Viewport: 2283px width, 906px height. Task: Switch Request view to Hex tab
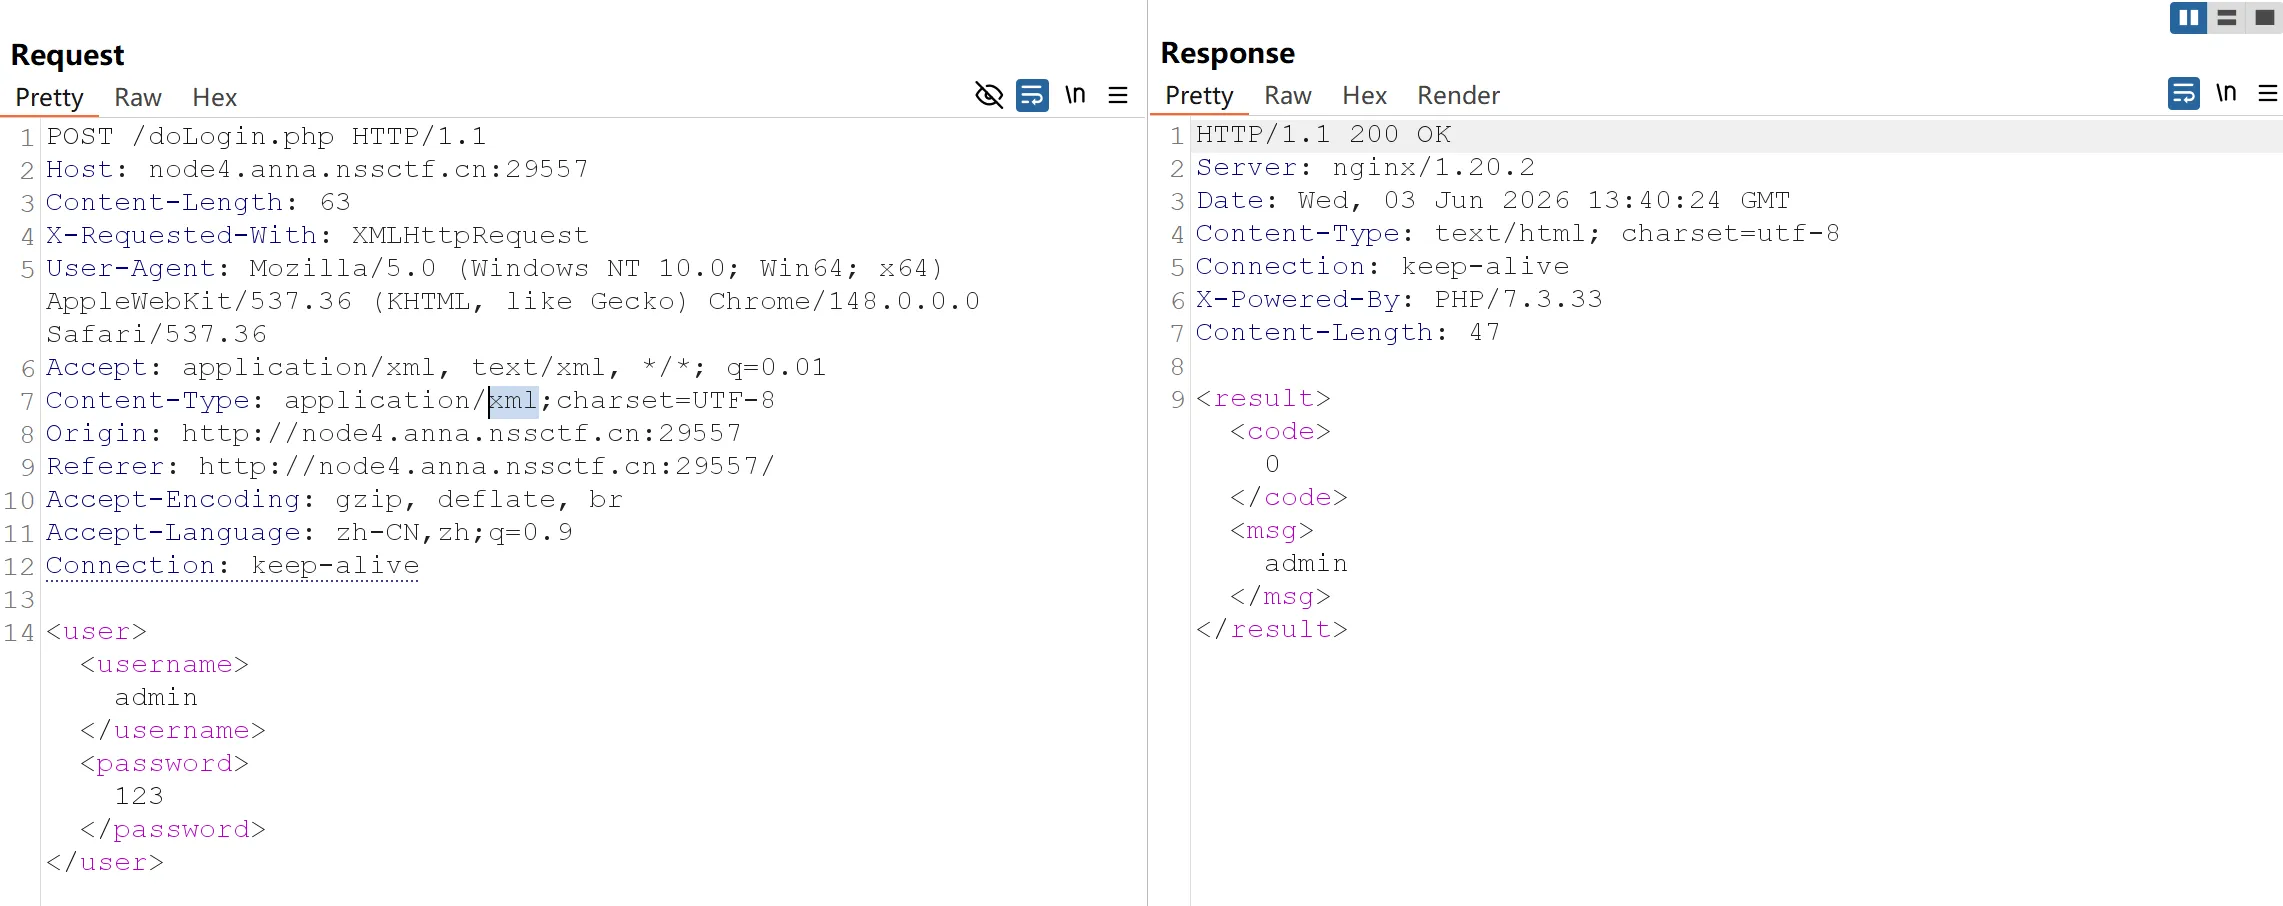(x=214, y=97)
